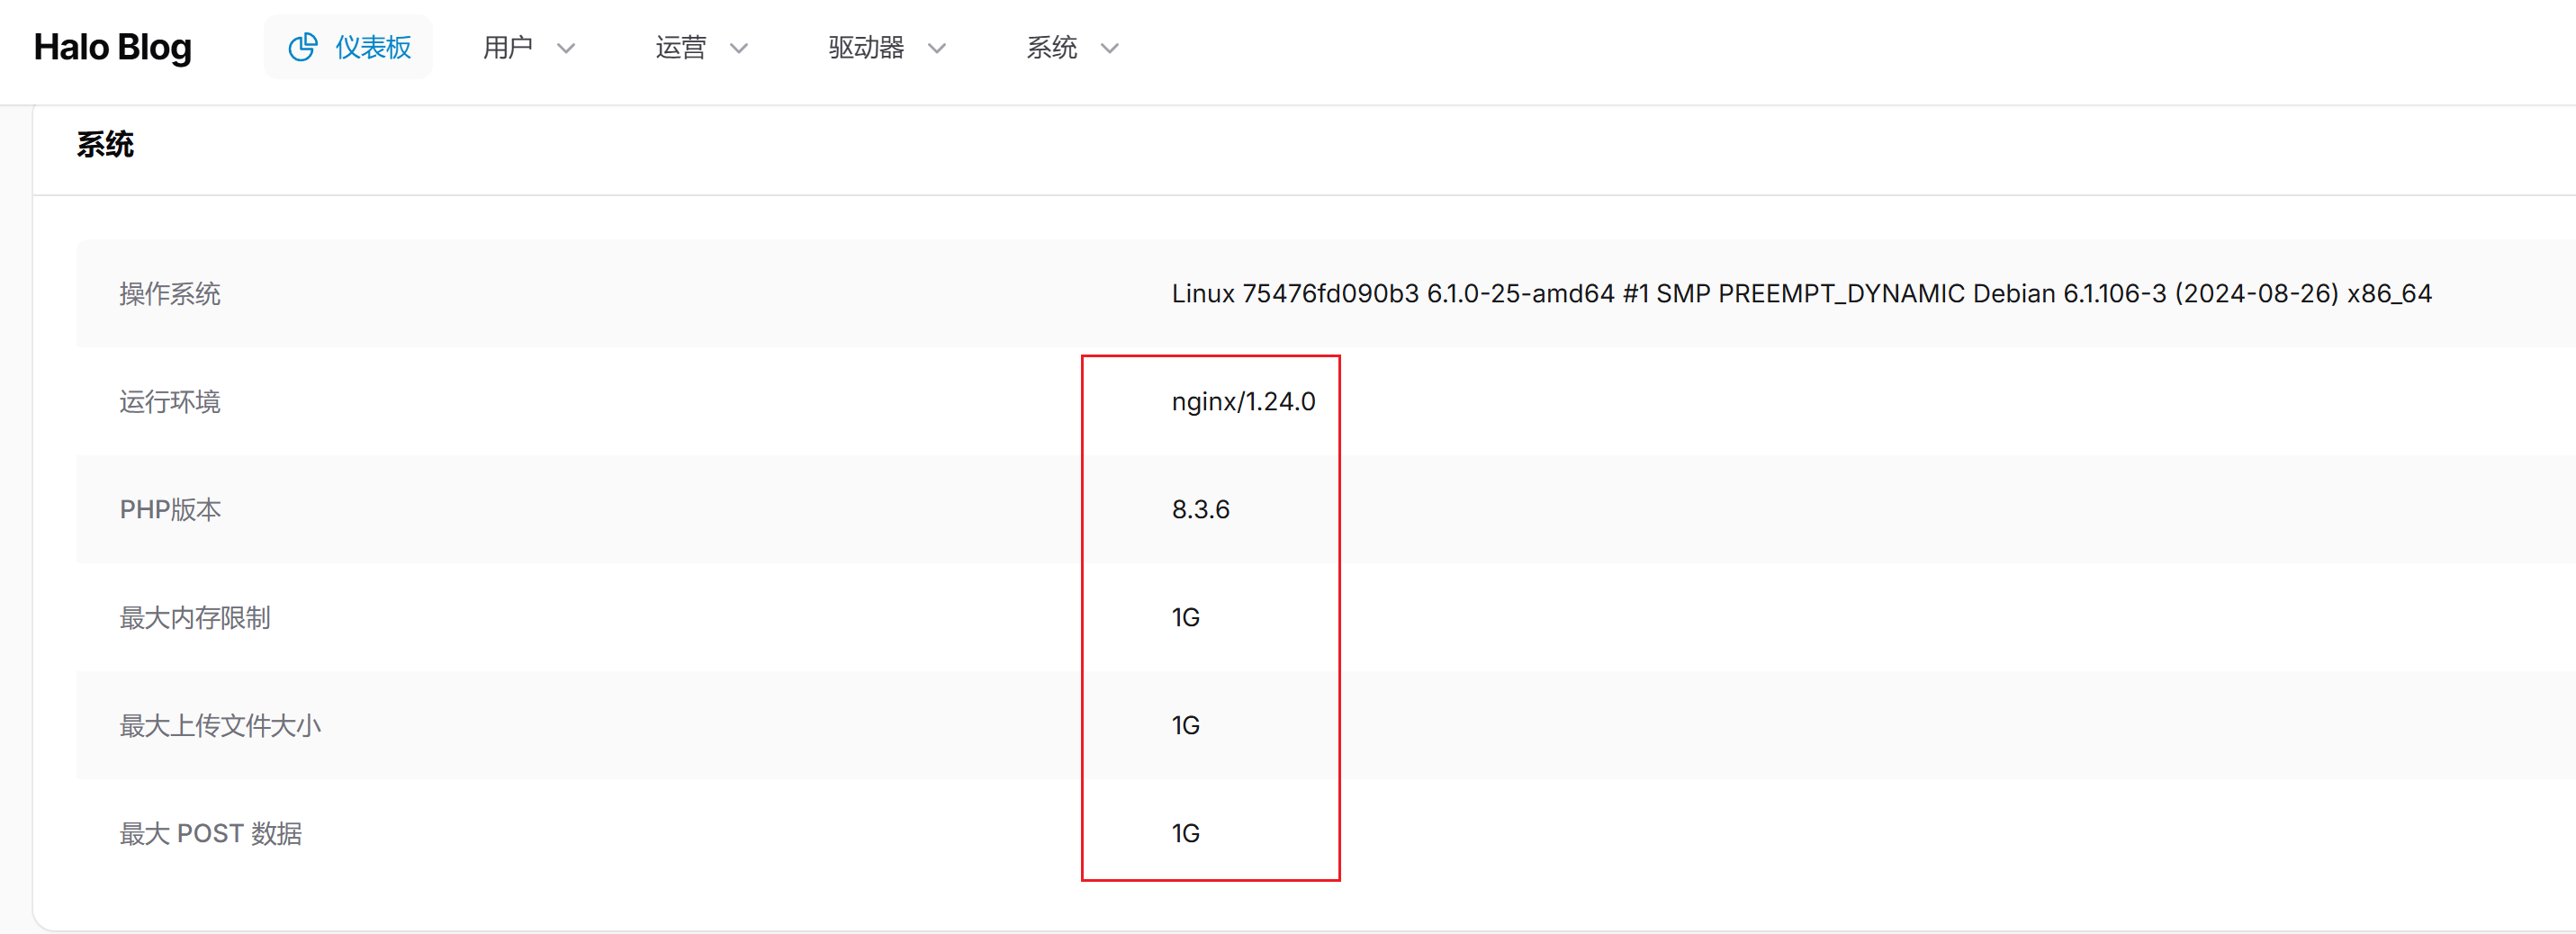The height and width of the screenshot is (934, 2576).
Task: Select the PHP版本 row label
Action: click(x=170, y=510)
